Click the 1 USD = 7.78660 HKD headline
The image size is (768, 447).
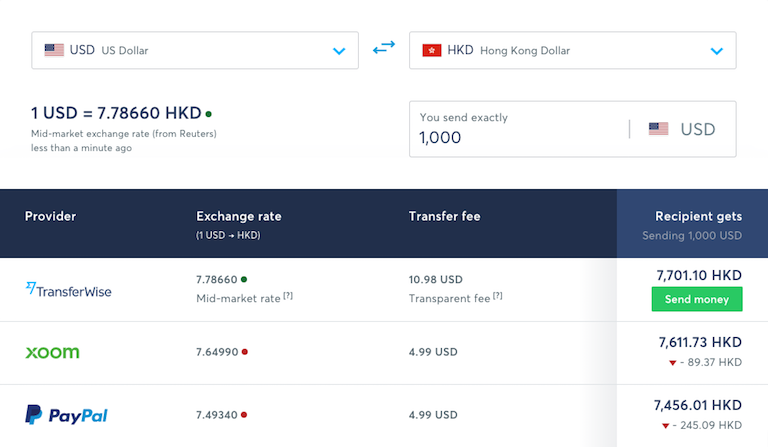pyautogui.click(x=116, y=113)
